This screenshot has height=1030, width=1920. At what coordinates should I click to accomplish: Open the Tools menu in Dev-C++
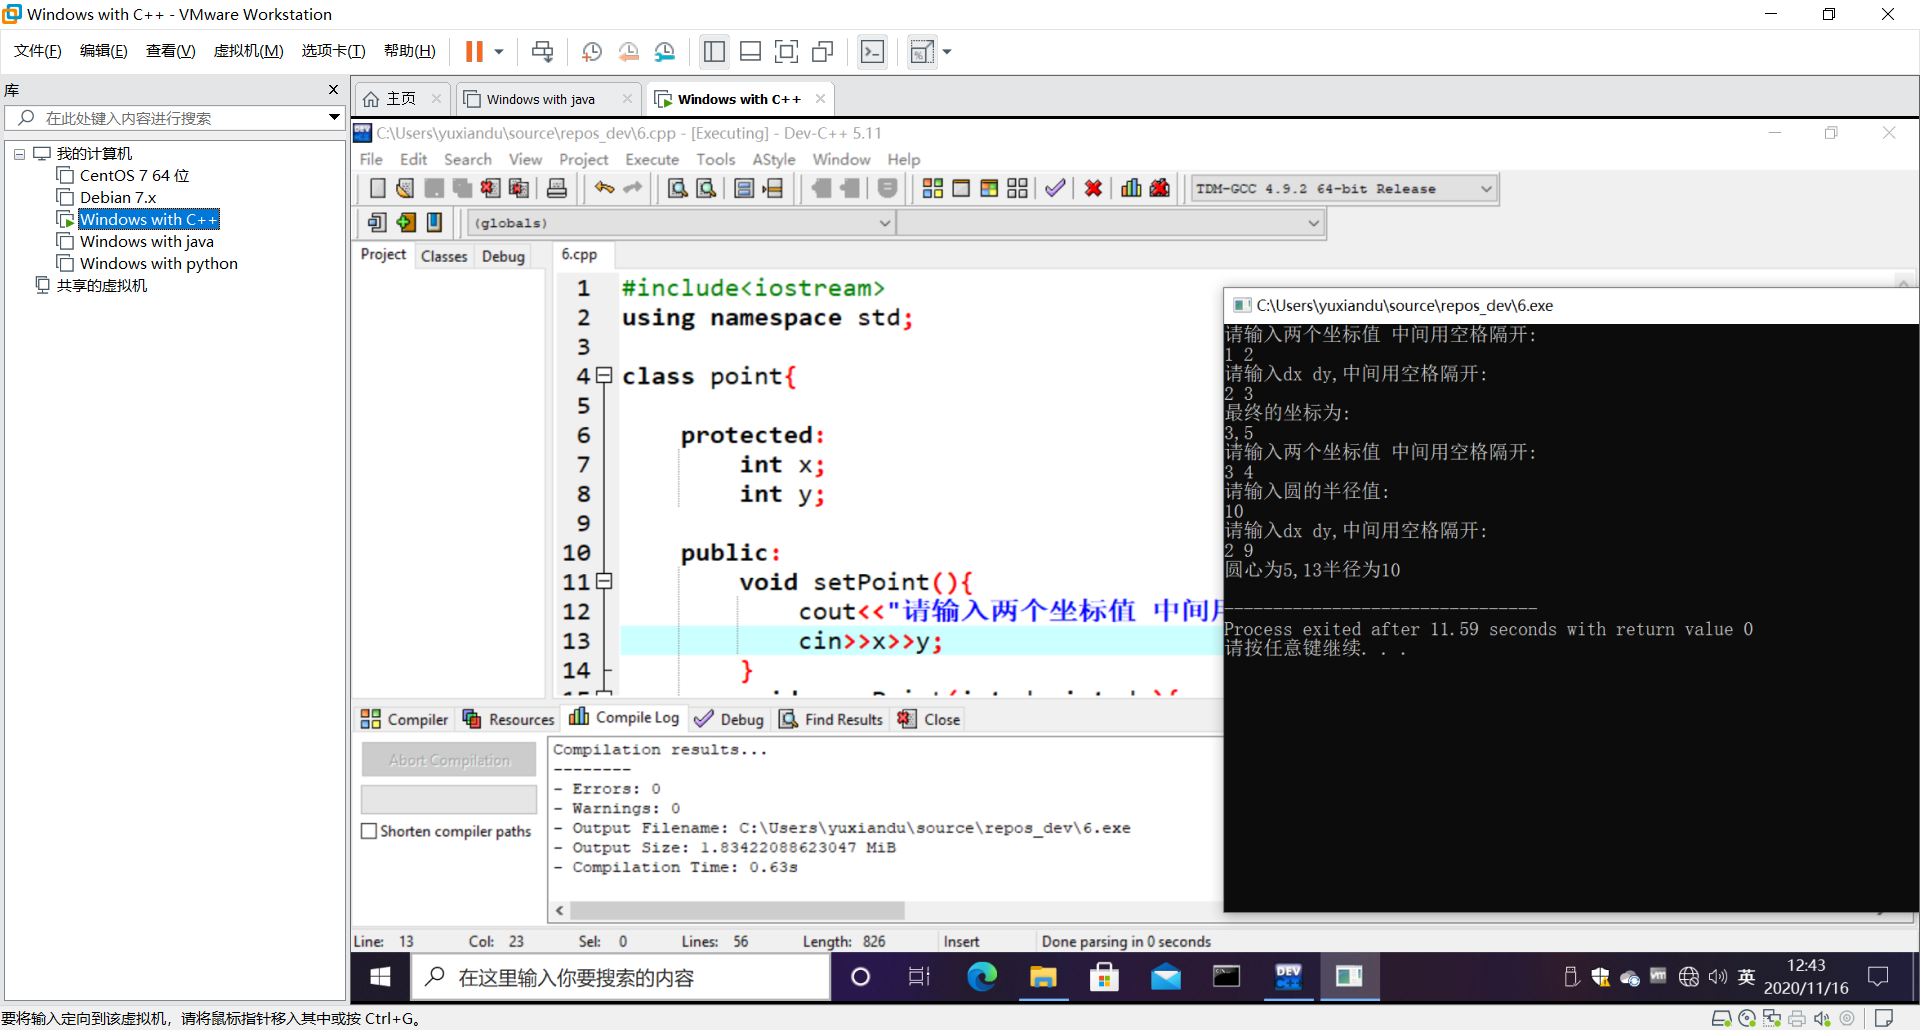[716, 159]
